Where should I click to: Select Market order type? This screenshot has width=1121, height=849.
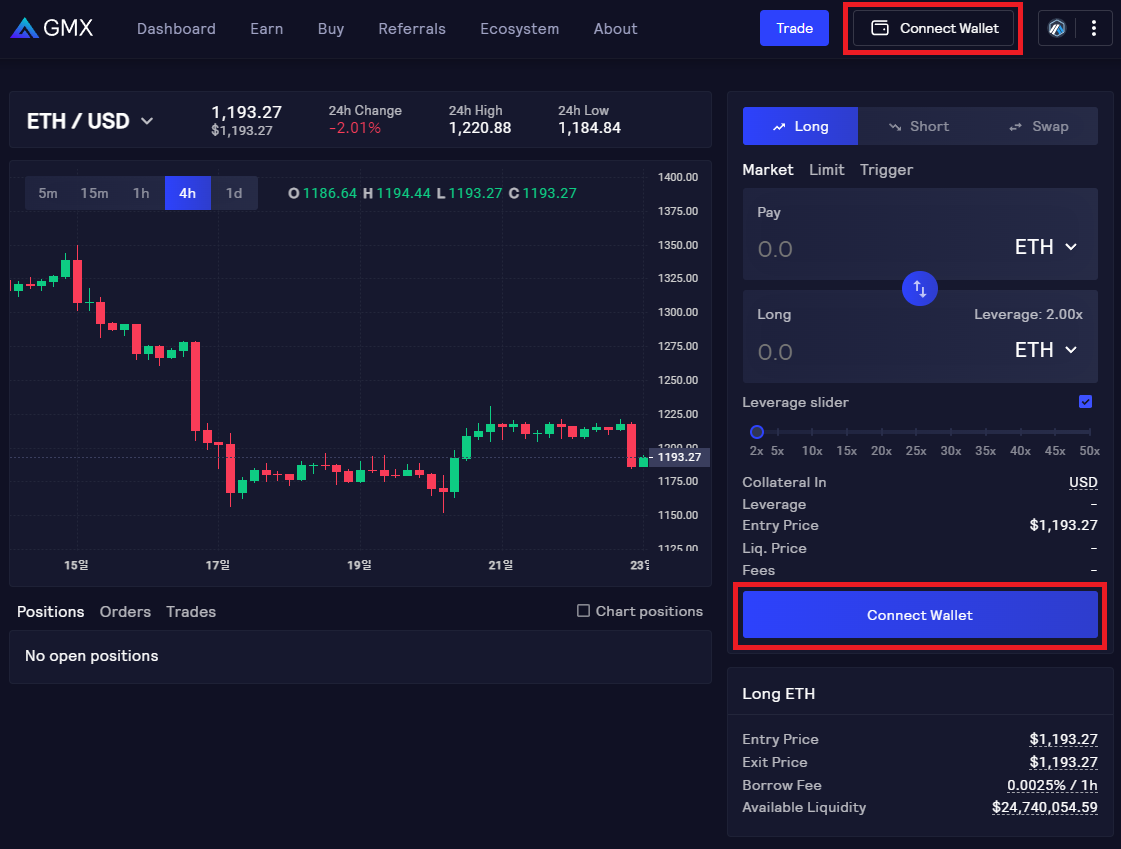tap(768, 169)
